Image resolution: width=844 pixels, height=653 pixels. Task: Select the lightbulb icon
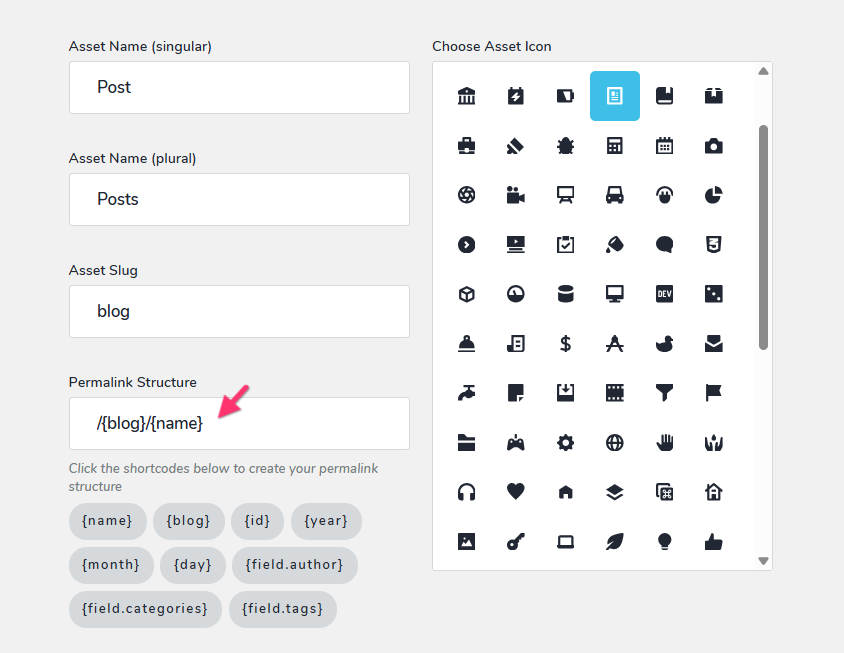click(x=664, y=541)
